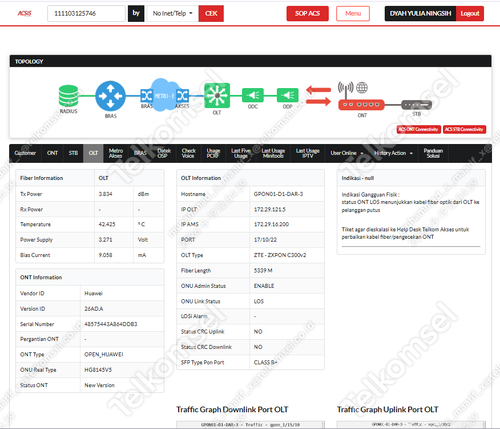
Task: Click the Logout button
Action: pyautogui.click(x=470, y=14)
